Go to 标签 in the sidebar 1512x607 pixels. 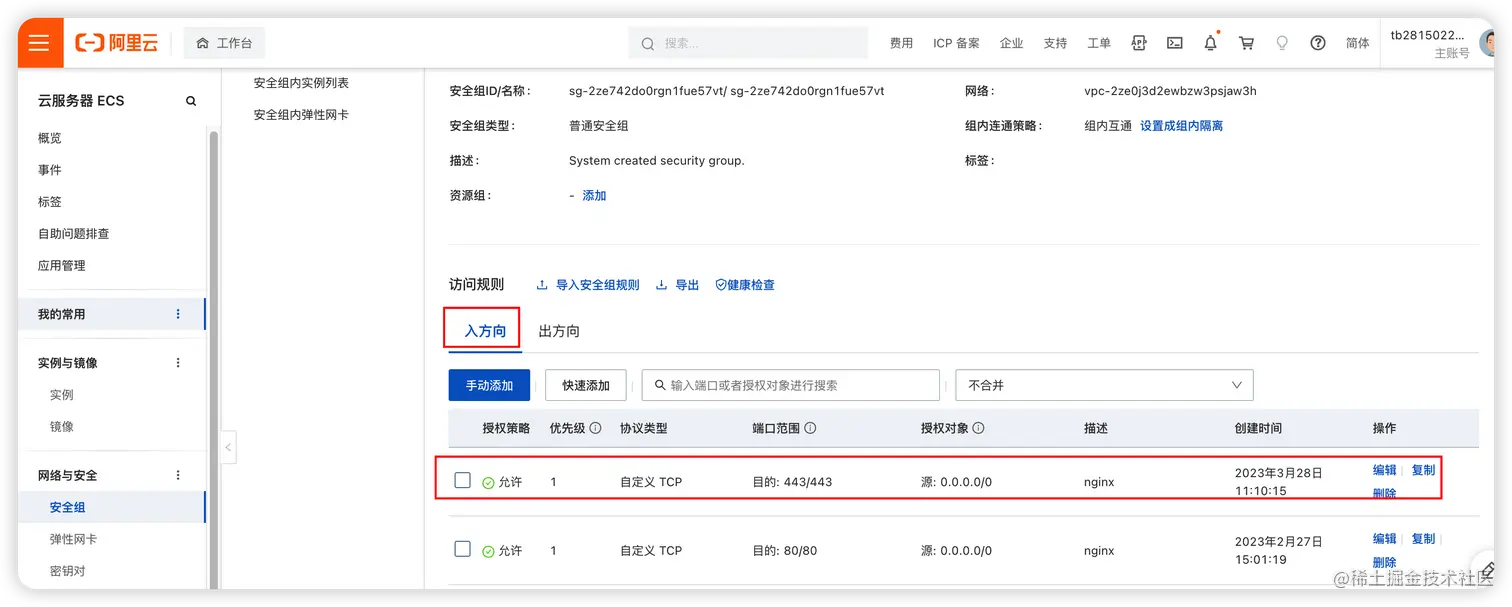[50, 202]
